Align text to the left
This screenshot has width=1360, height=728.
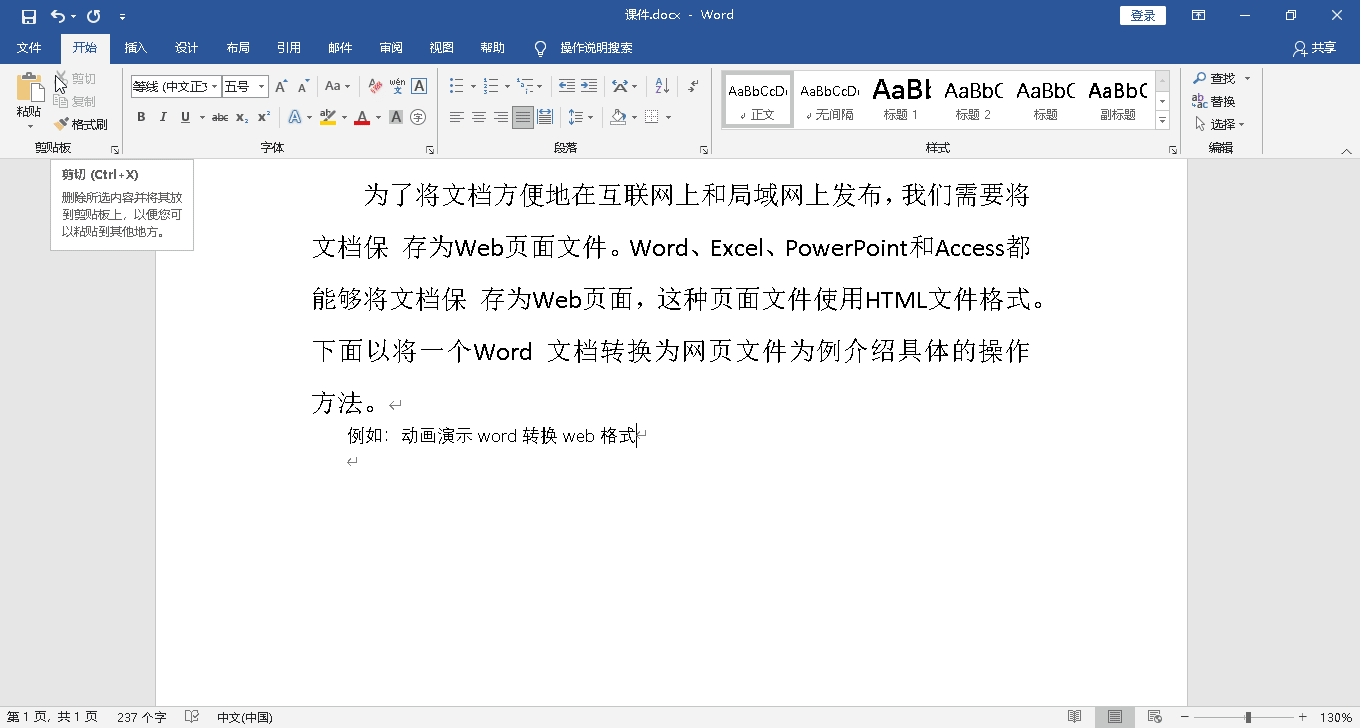[x=457, y=118]
